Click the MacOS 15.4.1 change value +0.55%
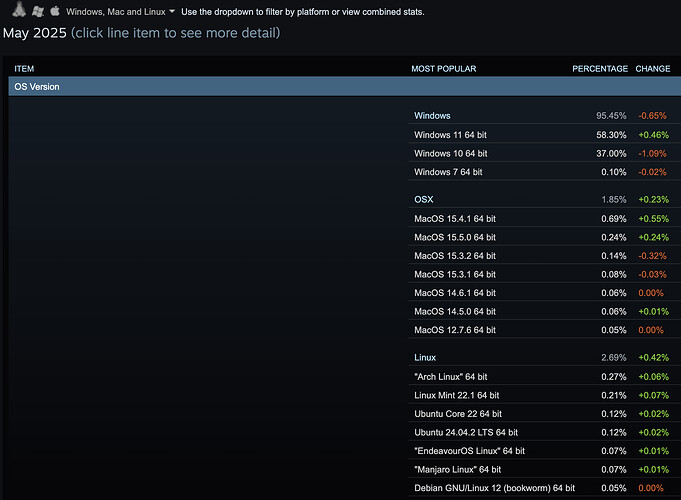 pos(654,219)
